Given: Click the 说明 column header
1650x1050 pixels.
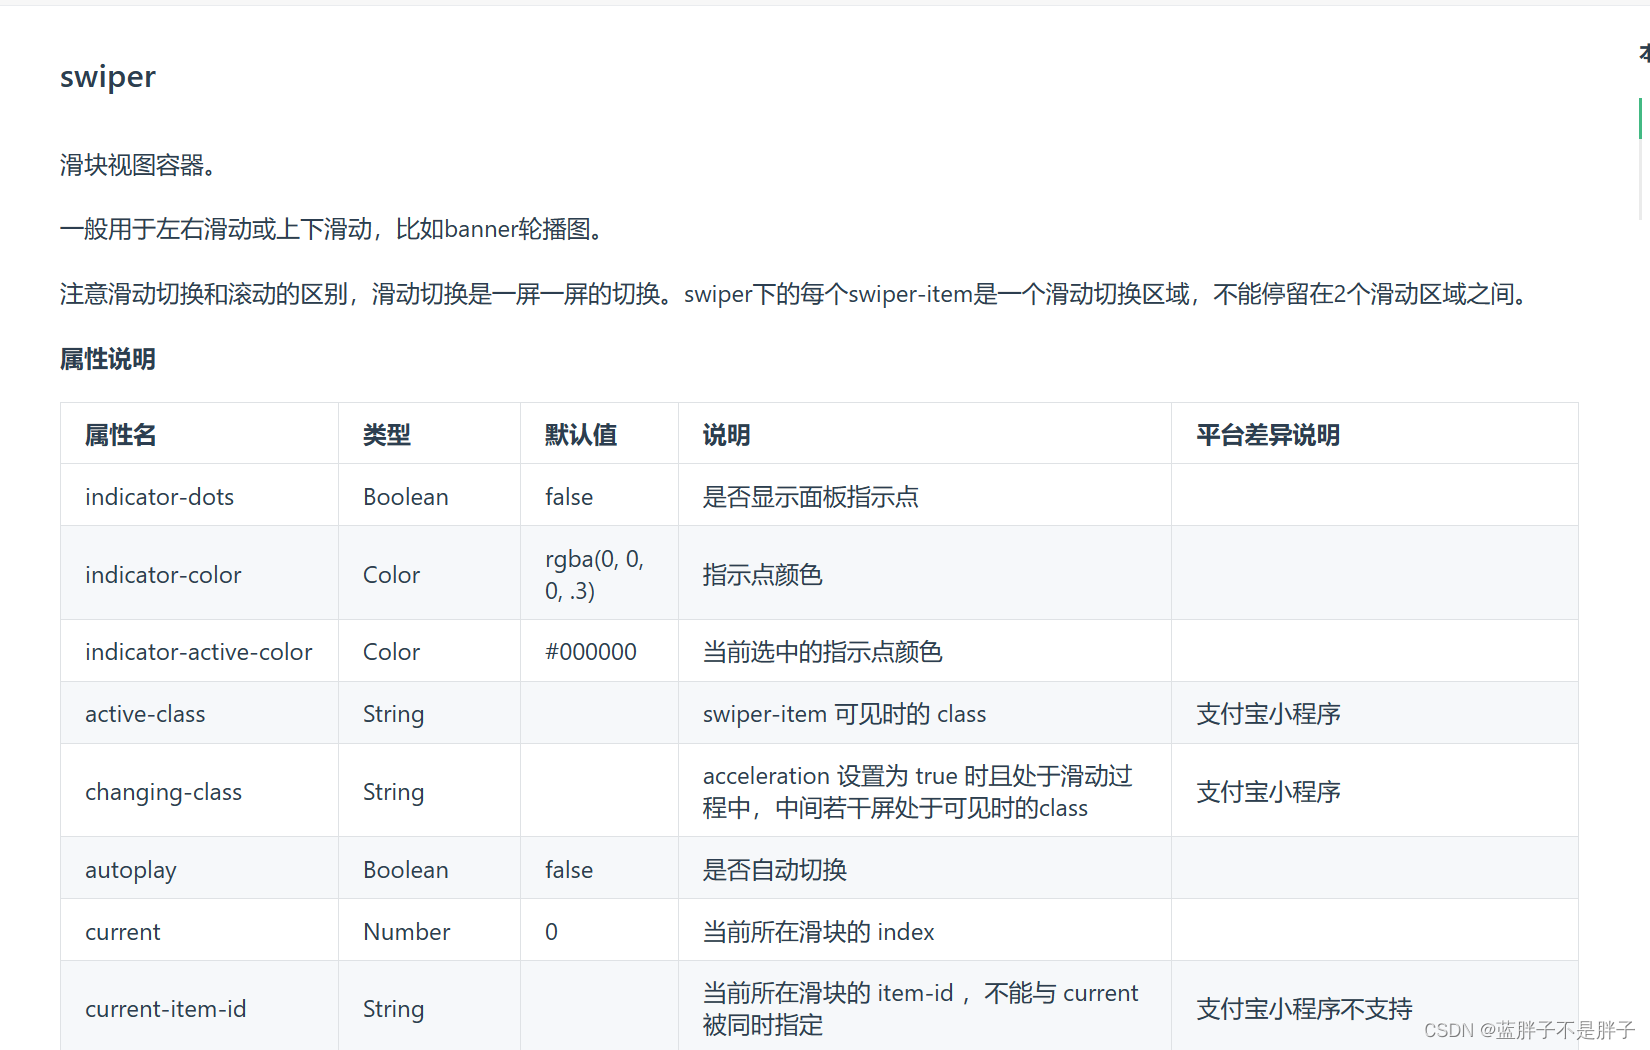Looking at the screenshot, I should coord(725,434).
